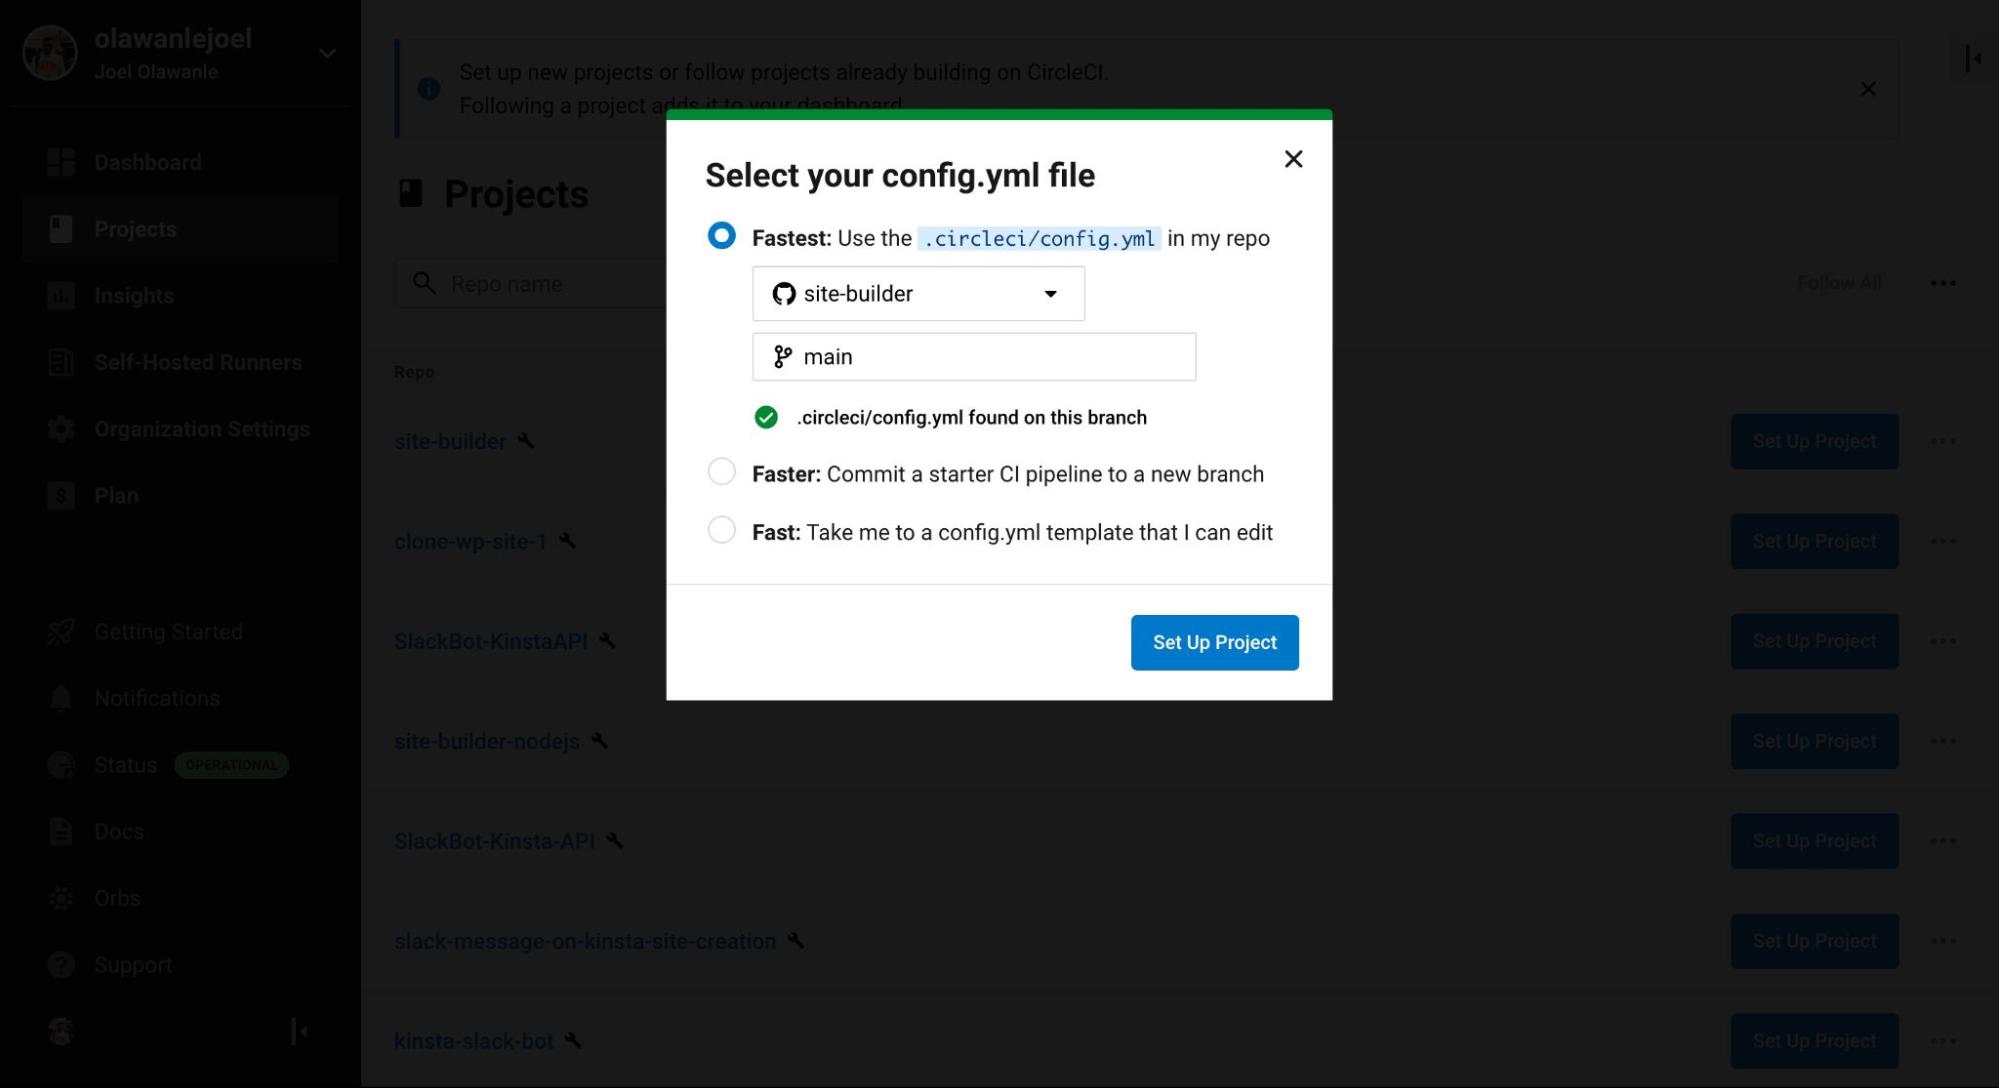Expand the Repo name search dropdown

point(1050,292)
